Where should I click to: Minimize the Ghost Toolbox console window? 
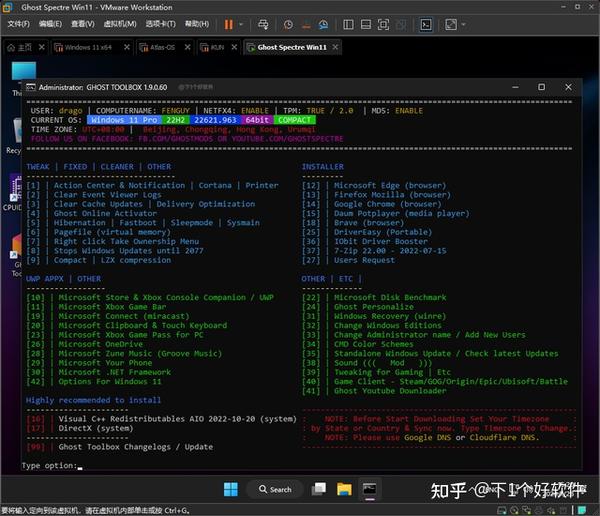click(515, 87)
